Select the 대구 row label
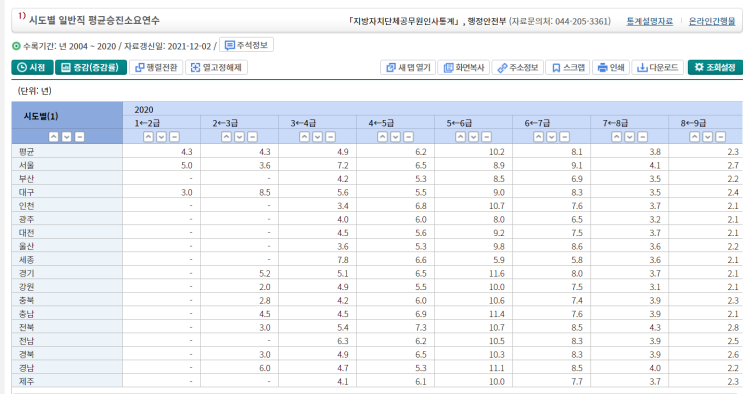This screenshot has width=743, height=394. 27,192
